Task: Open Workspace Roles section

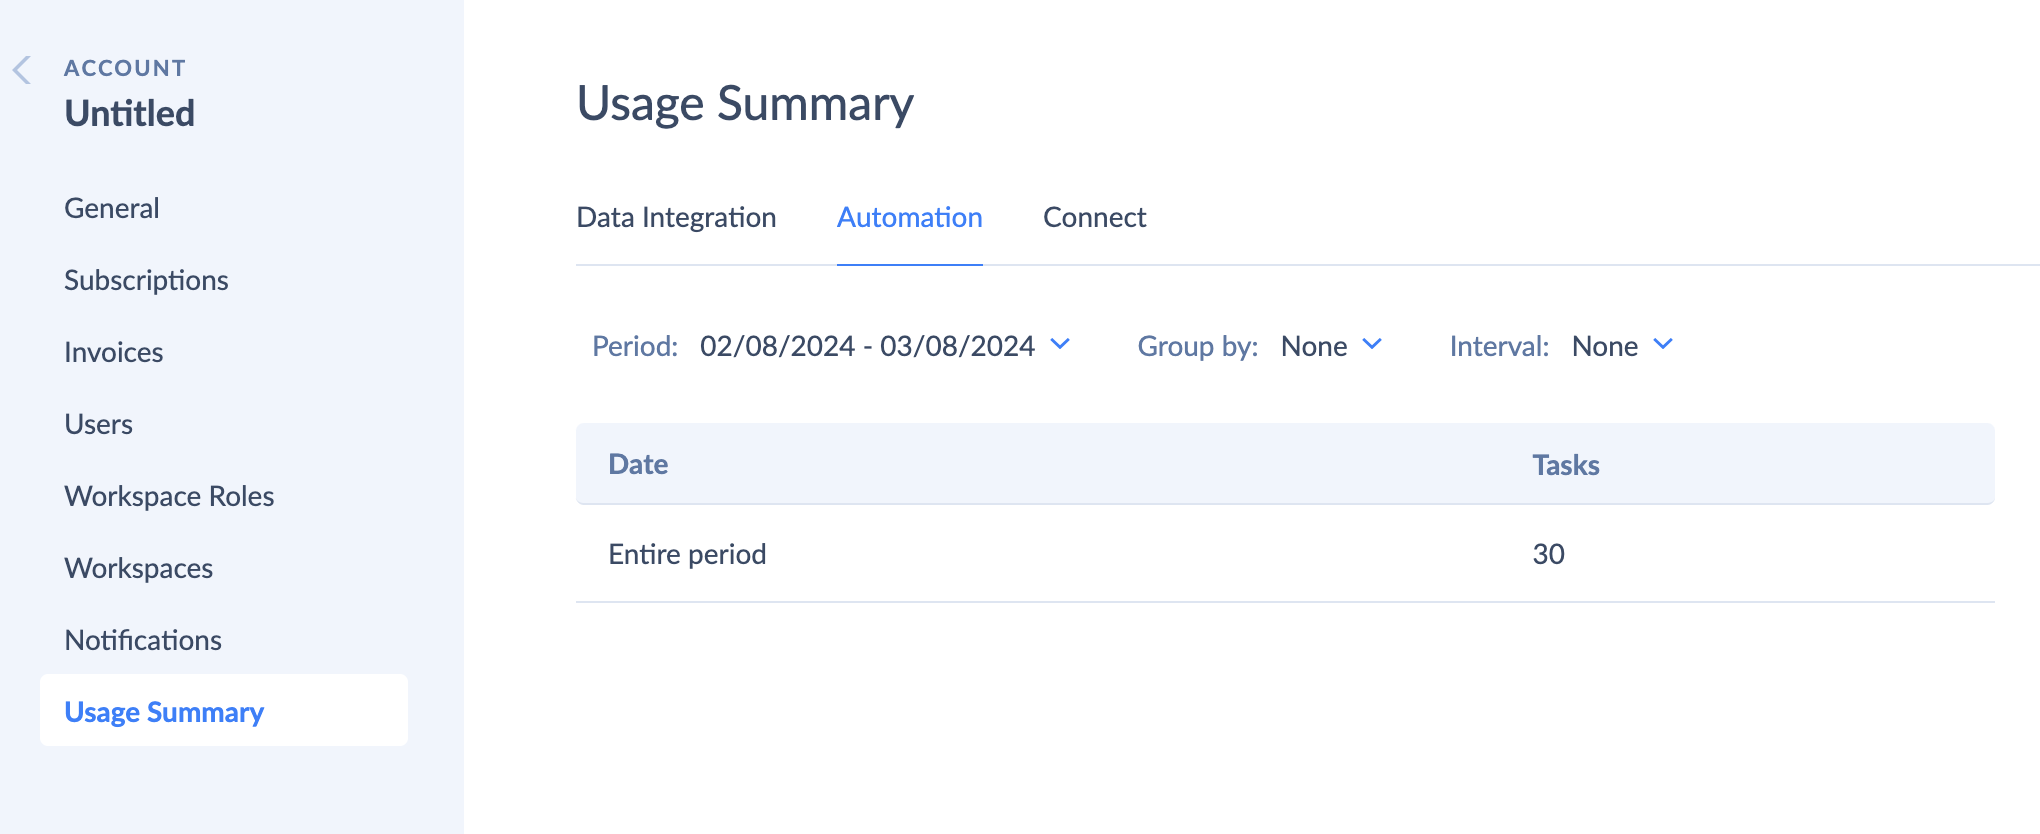Action: pos(169,496)
